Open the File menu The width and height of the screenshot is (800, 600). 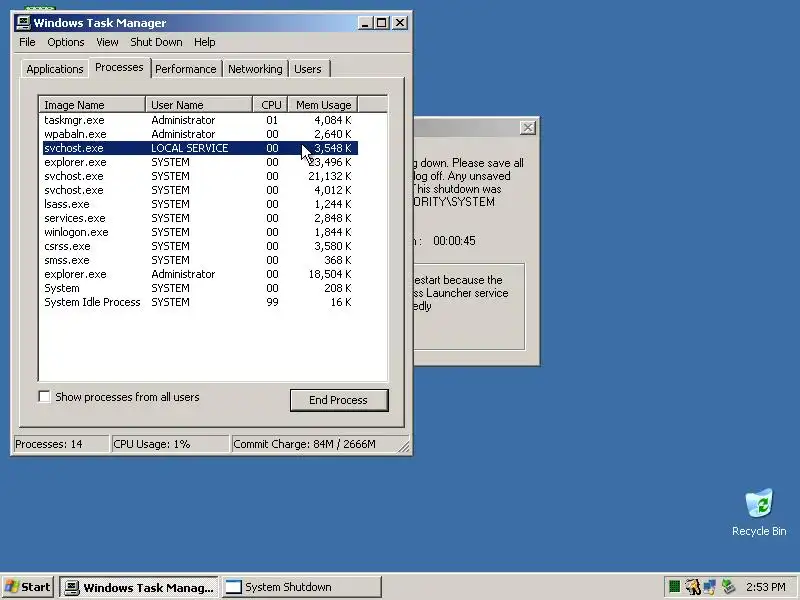[27, 42]
